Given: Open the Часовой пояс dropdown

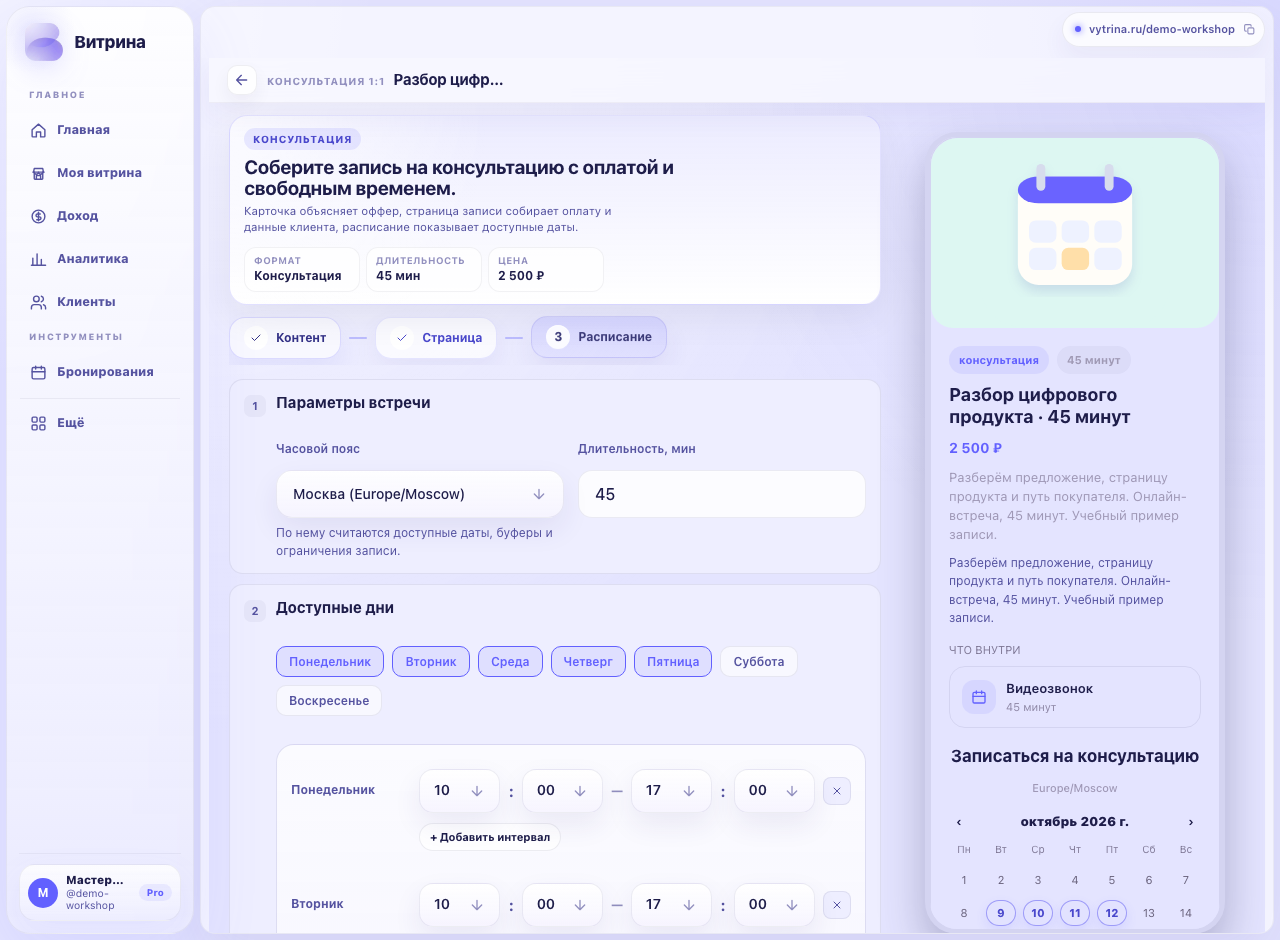Looking at the screenshot, I should pos(420,494).
